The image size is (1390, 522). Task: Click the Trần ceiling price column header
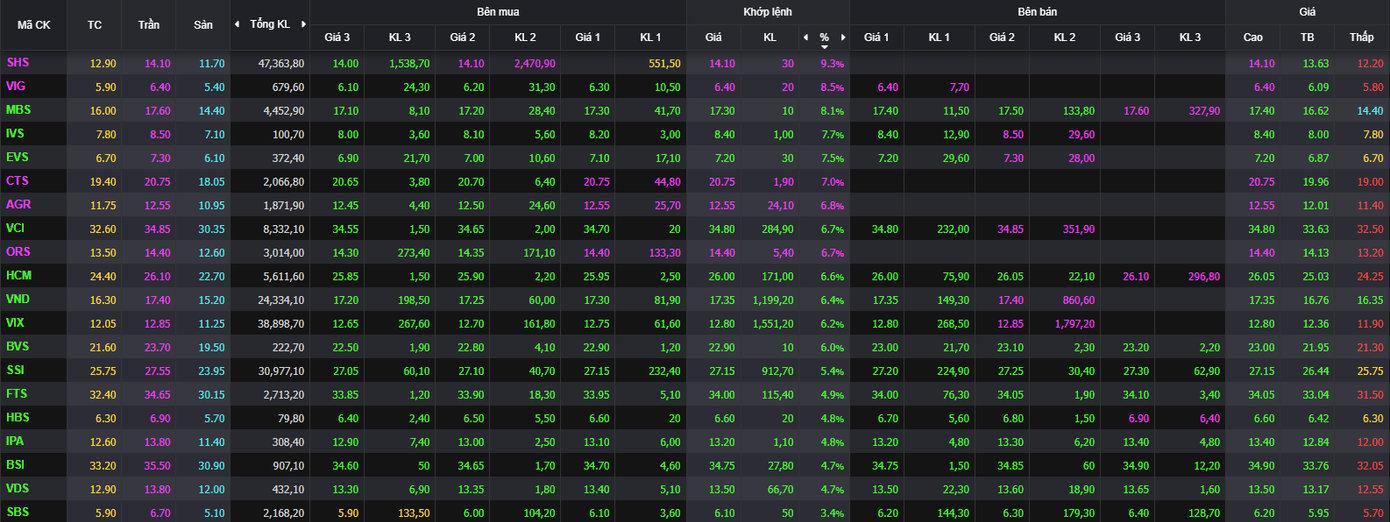pyautogui.click(x=148, y=25)
